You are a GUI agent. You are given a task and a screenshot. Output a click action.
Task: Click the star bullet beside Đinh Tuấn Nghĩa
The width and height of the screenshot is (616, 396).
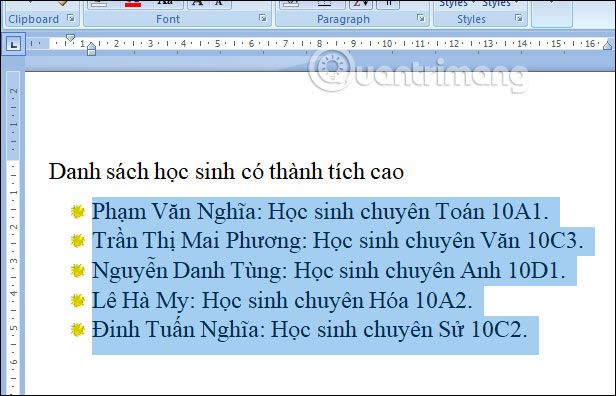[78, 330]
